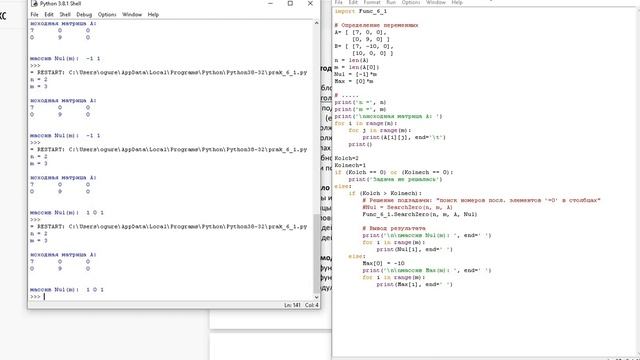The image size is (640, 360).
Task: Click the 'if (Kolch > Kolnech):' line
Action: (385, 193)
